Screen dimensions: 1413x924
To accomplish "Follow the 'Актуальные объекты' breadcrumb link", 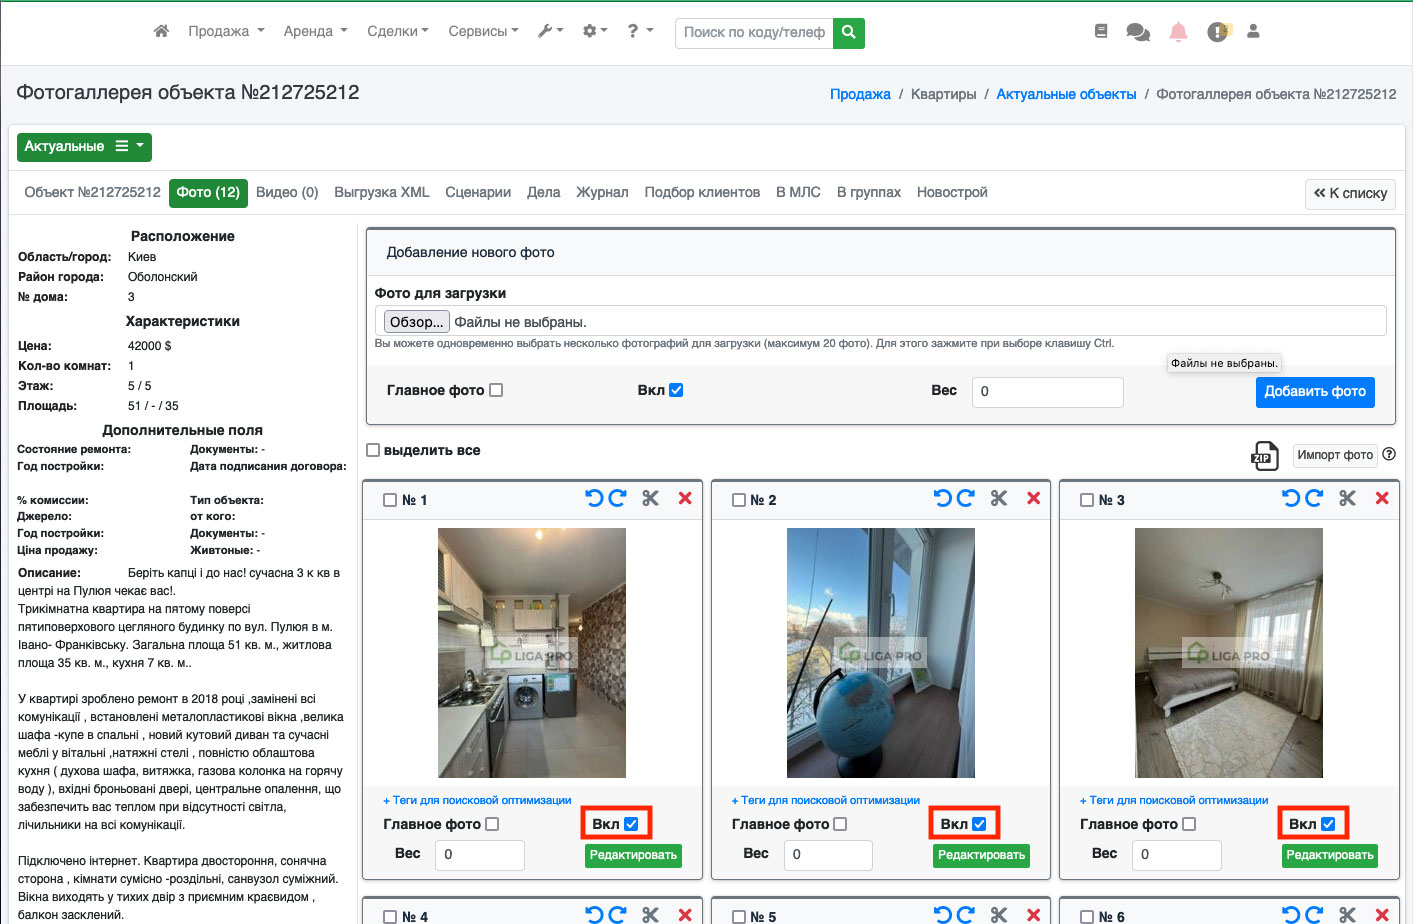I will (1066, 94).
